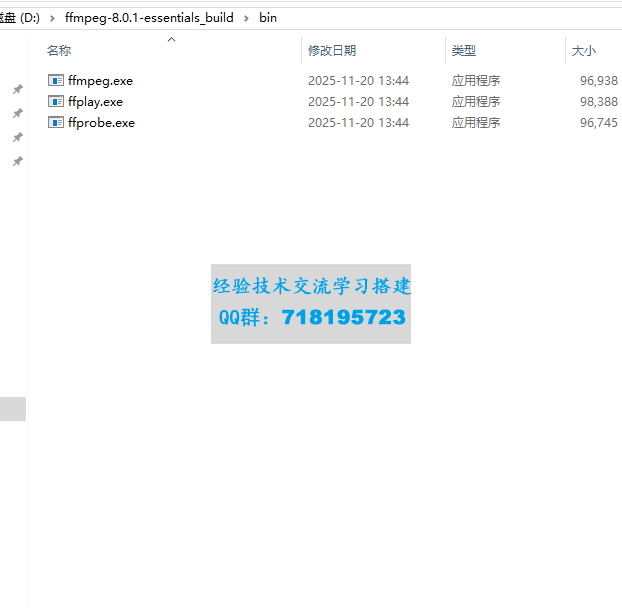Click the ffprobe.exe modified date cell

point(358,123)
